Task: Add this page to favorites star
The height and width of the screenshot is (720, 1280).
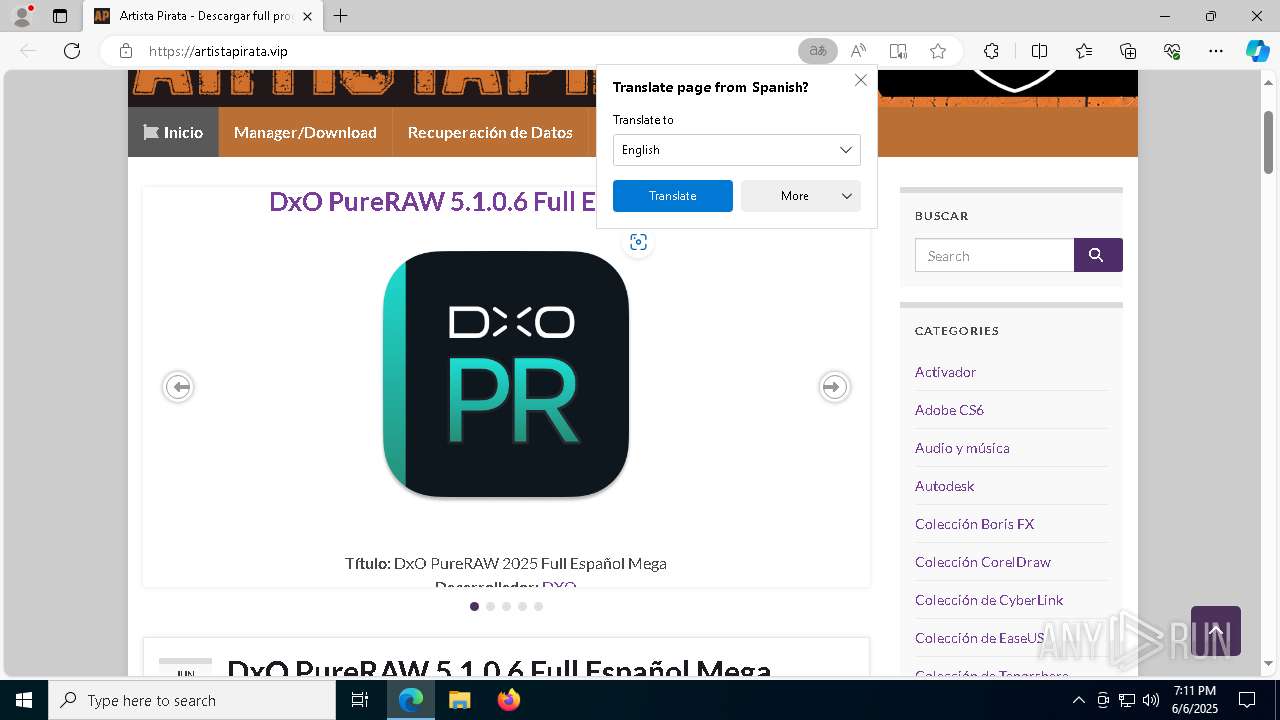Action: [x=938, y=51]
